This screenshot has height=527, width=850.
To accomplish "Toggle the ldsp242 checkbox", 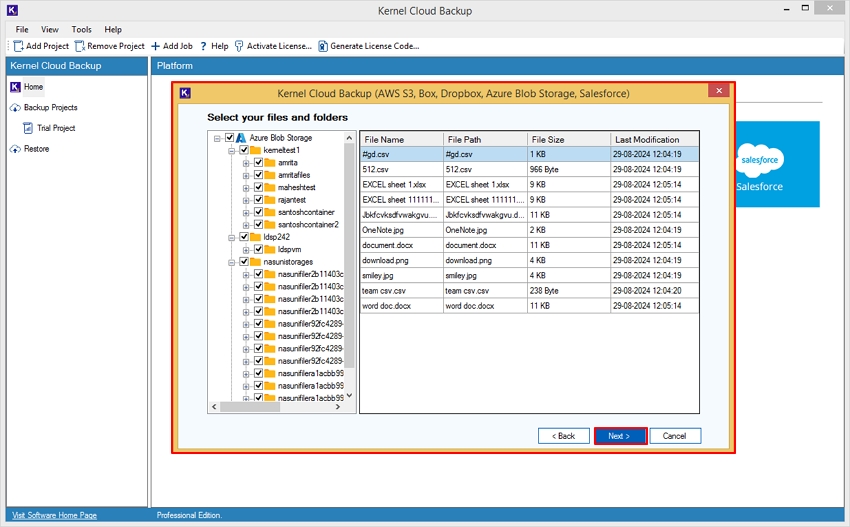I will [x=244, y=237].
